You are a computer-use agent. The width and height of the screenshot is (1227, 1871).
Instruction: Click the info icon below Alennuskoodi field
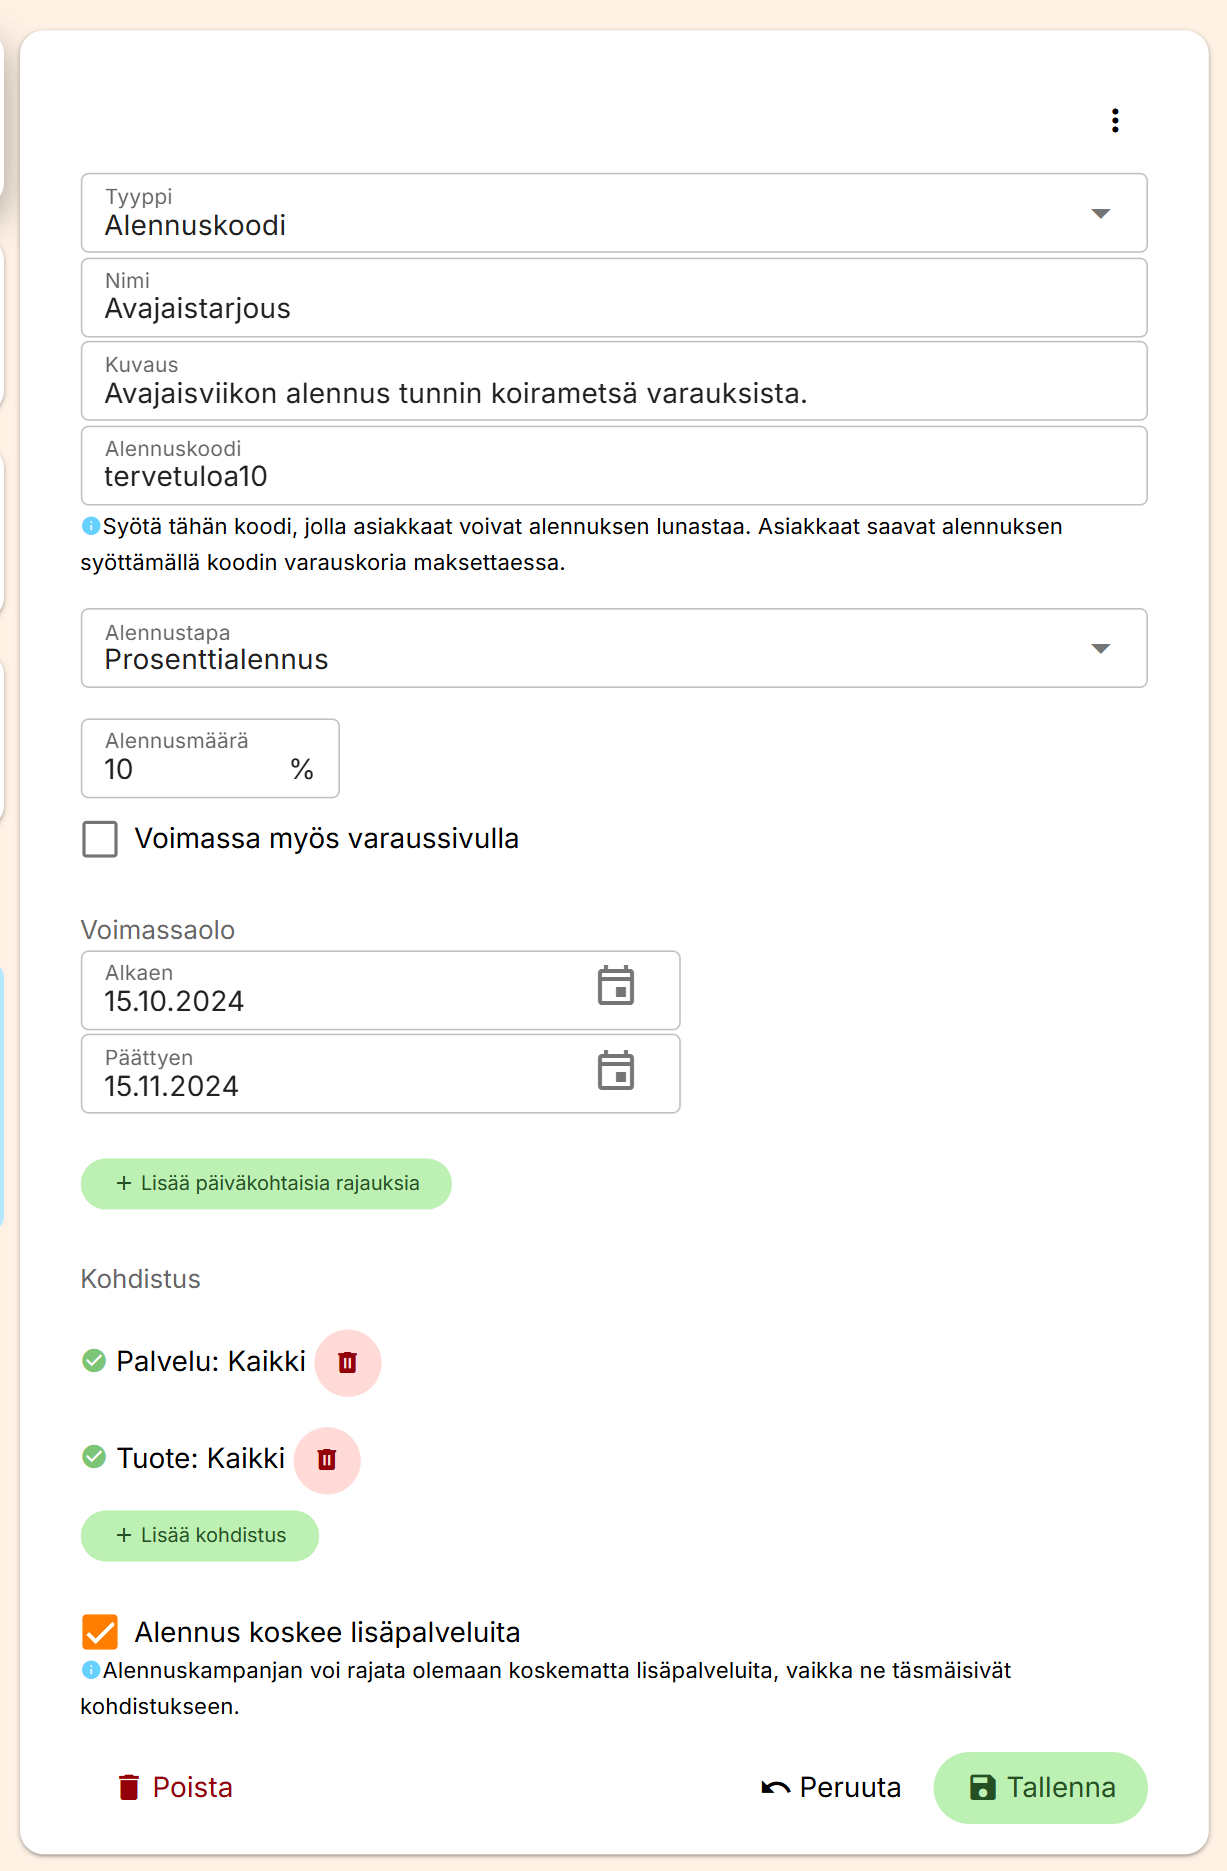click(91, 526)
